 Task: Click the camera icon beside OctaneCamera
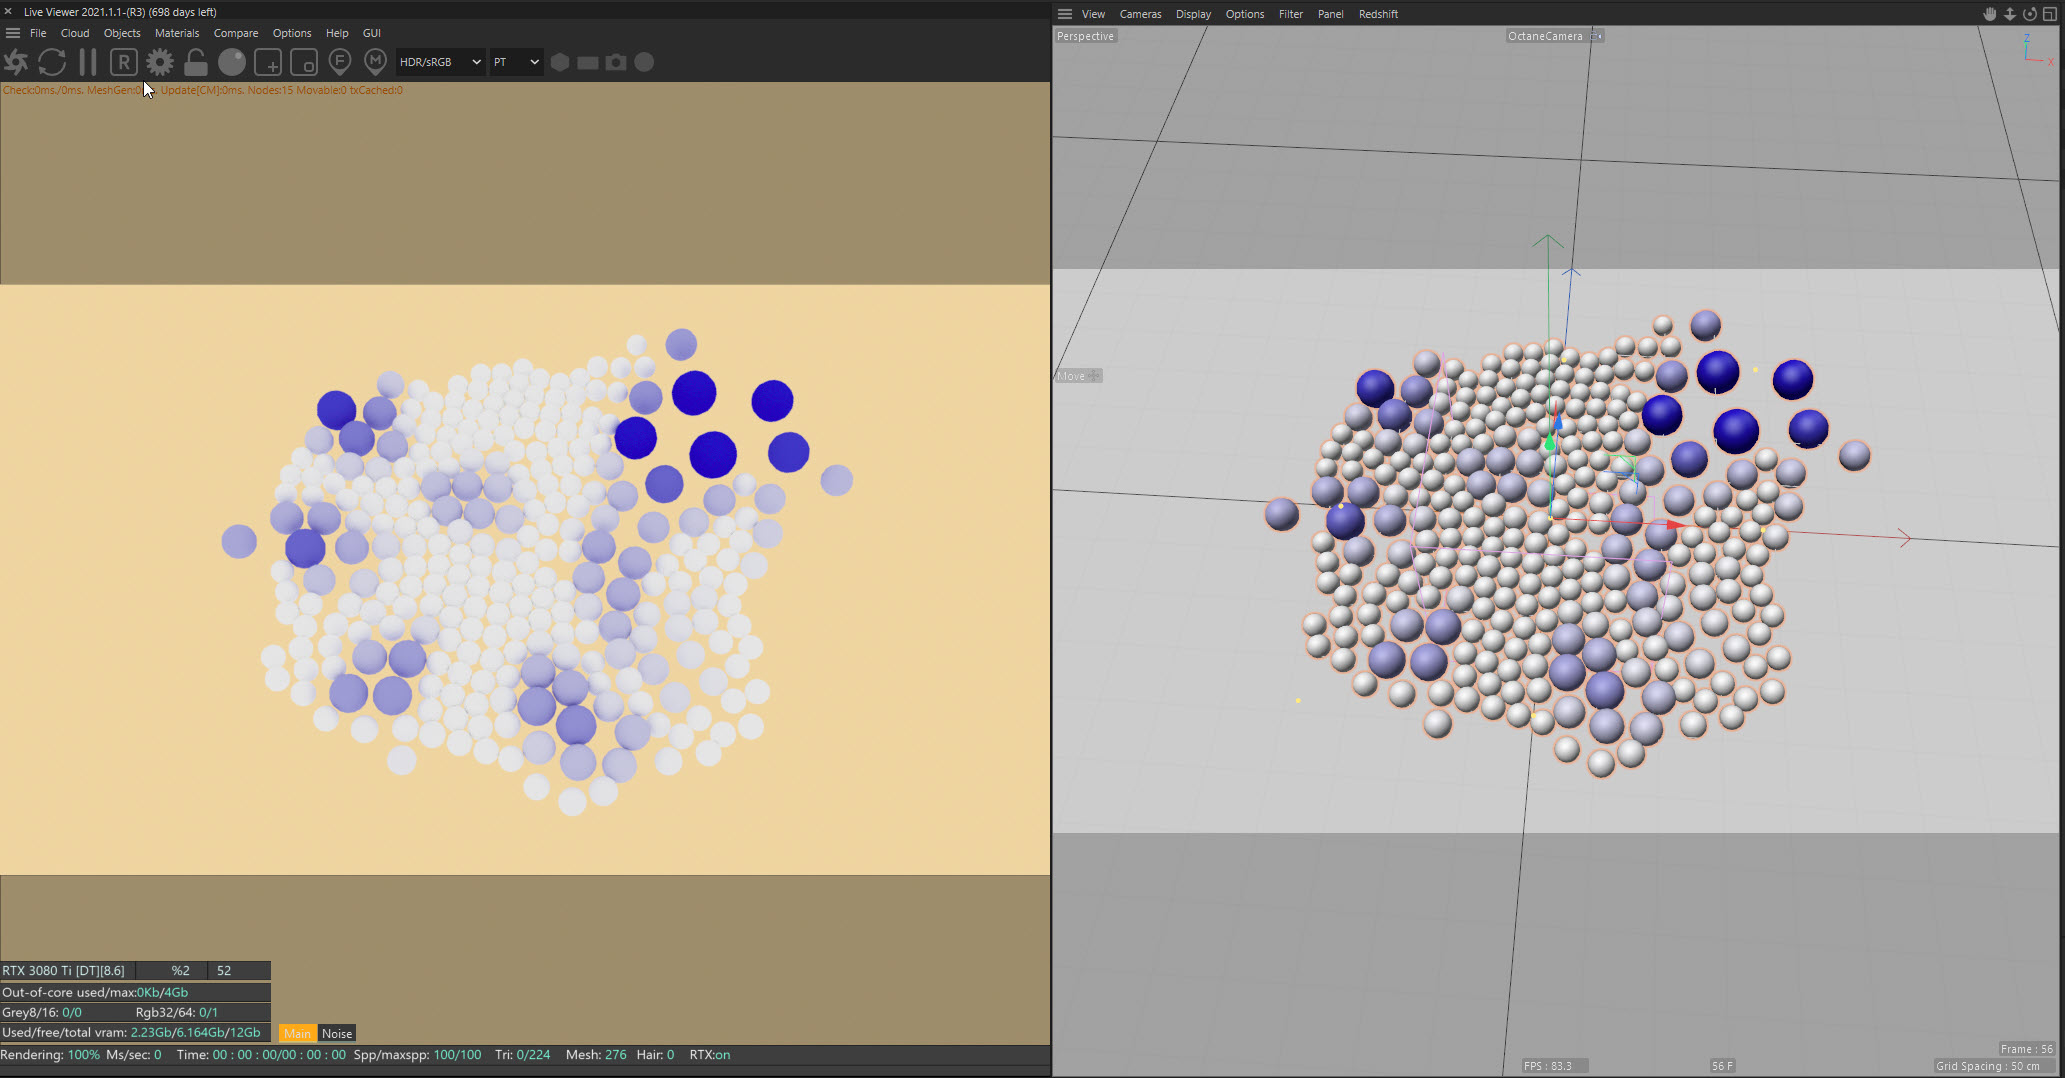(x=1597, y=36)
